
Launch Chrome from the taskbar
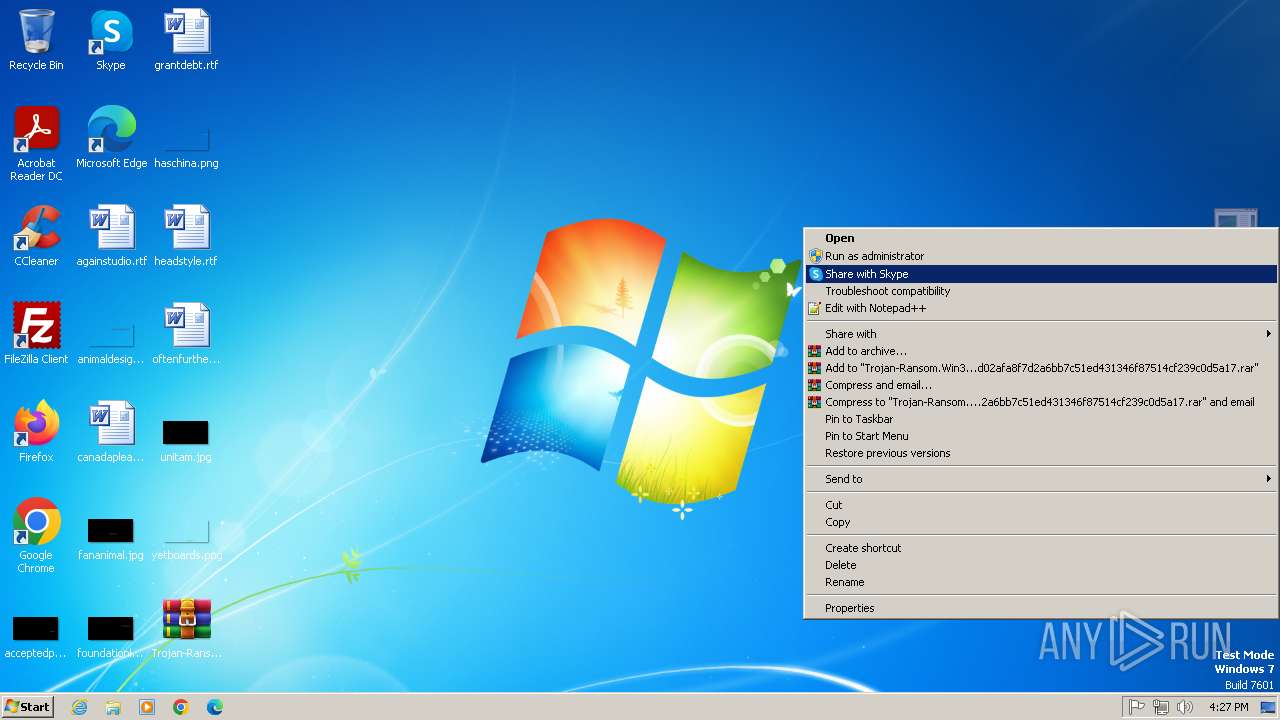tap(181, 707)
